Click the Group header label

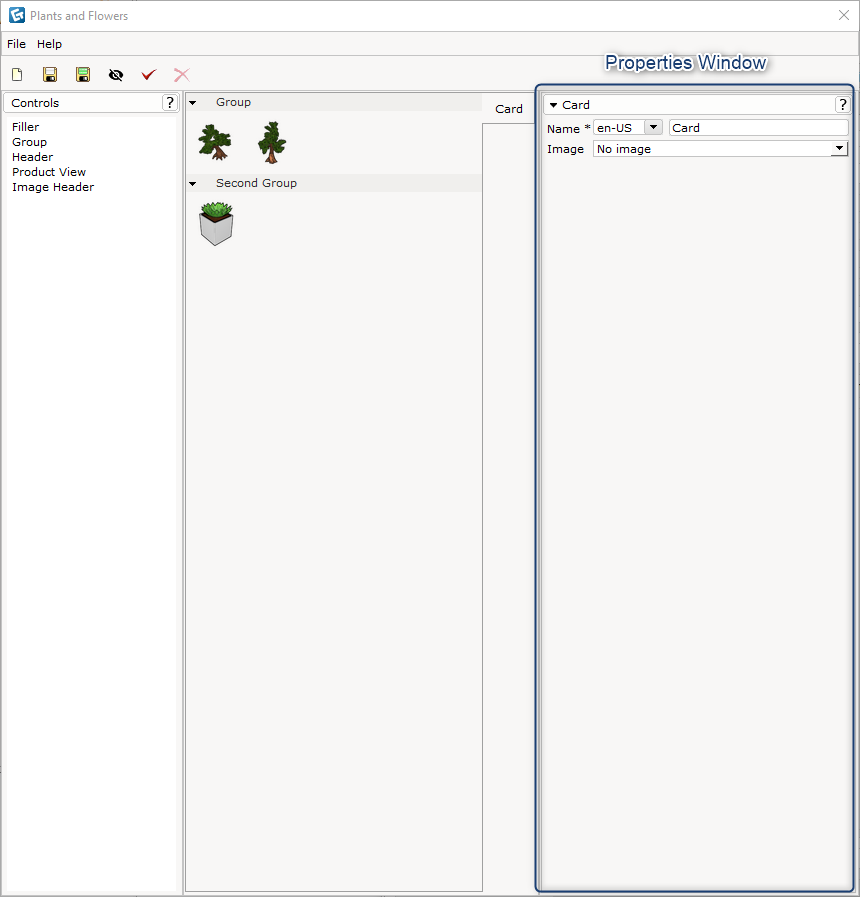point(233,102)
